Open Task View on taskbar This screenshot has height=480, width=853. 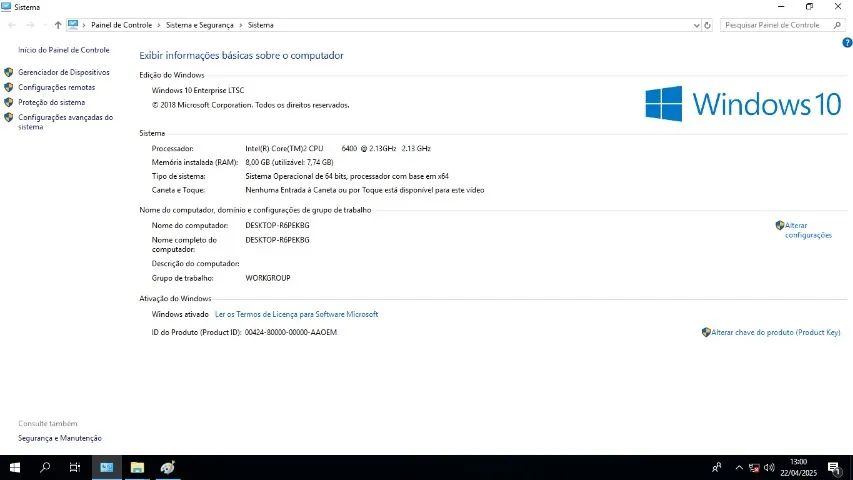click(75, 467)
